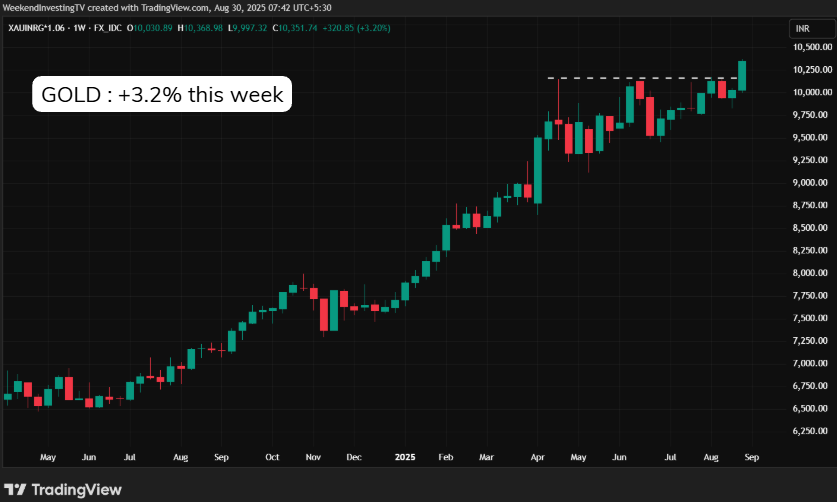
Task: Click the 10,500.00 price axis label
Action: click(812, 47)
